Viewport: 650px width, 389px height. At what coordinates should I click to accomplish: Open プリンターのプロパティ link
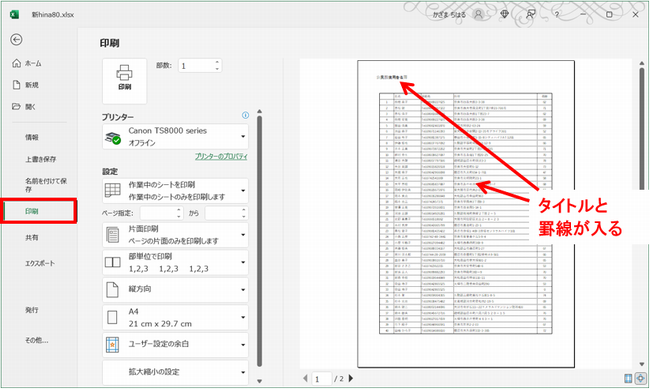(x=221, y=156)
